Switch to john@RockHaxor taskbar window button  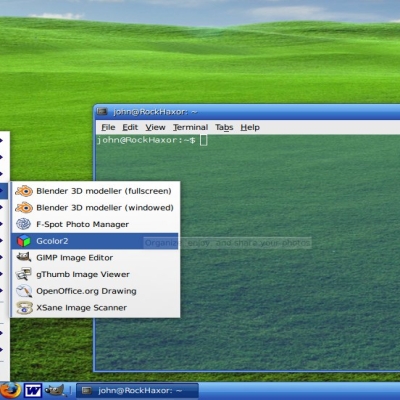137,390
